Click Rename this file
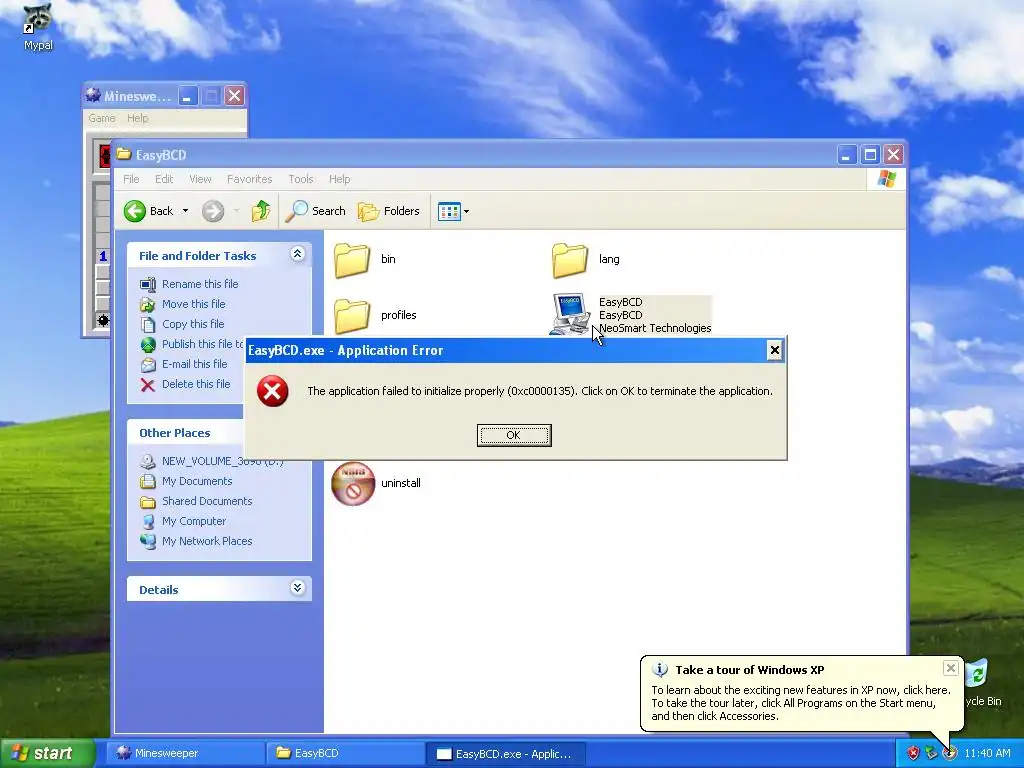 (200, 284)
